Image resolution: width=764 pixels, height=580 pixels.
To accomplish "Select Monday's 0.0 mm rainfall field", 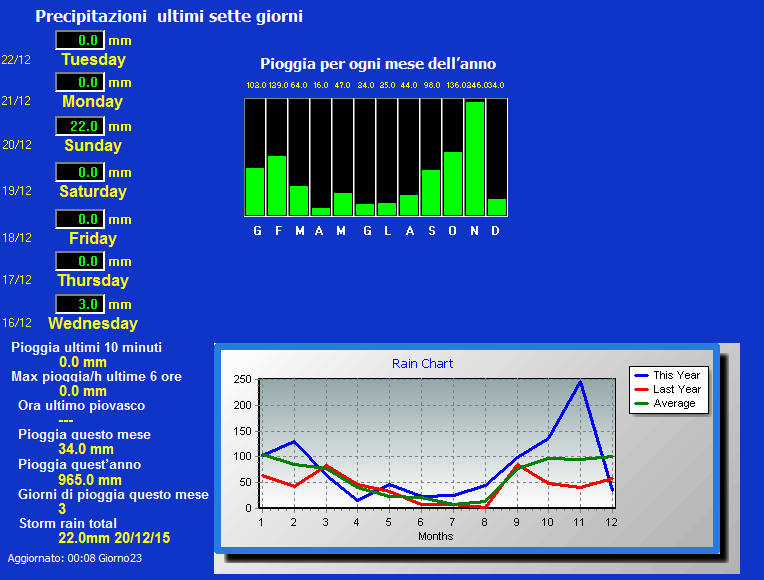I will point(80,82).
